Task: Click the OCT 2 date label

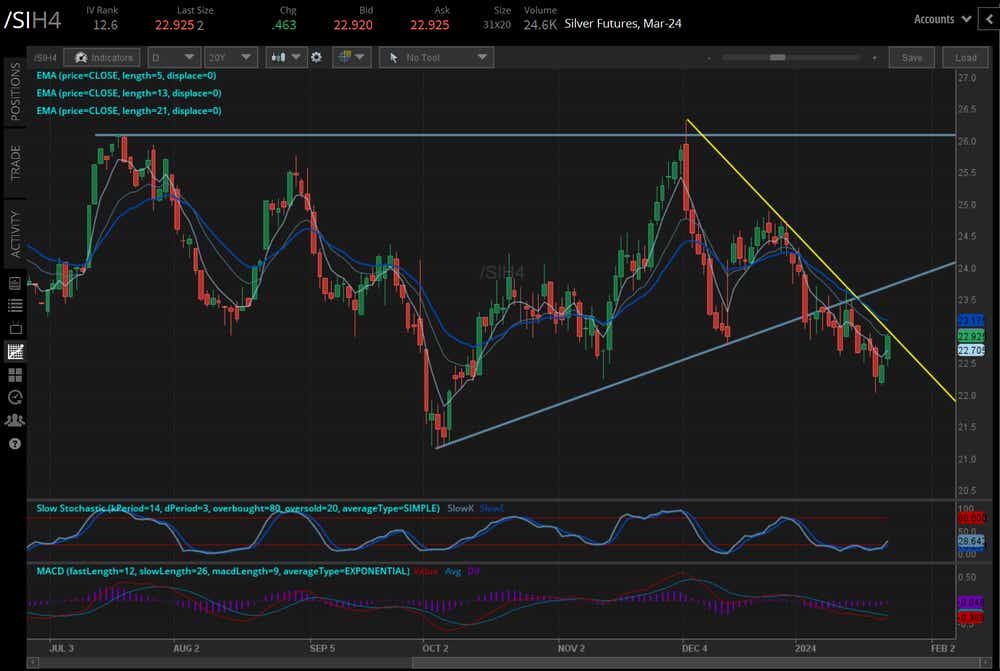Action: [435, 648]
